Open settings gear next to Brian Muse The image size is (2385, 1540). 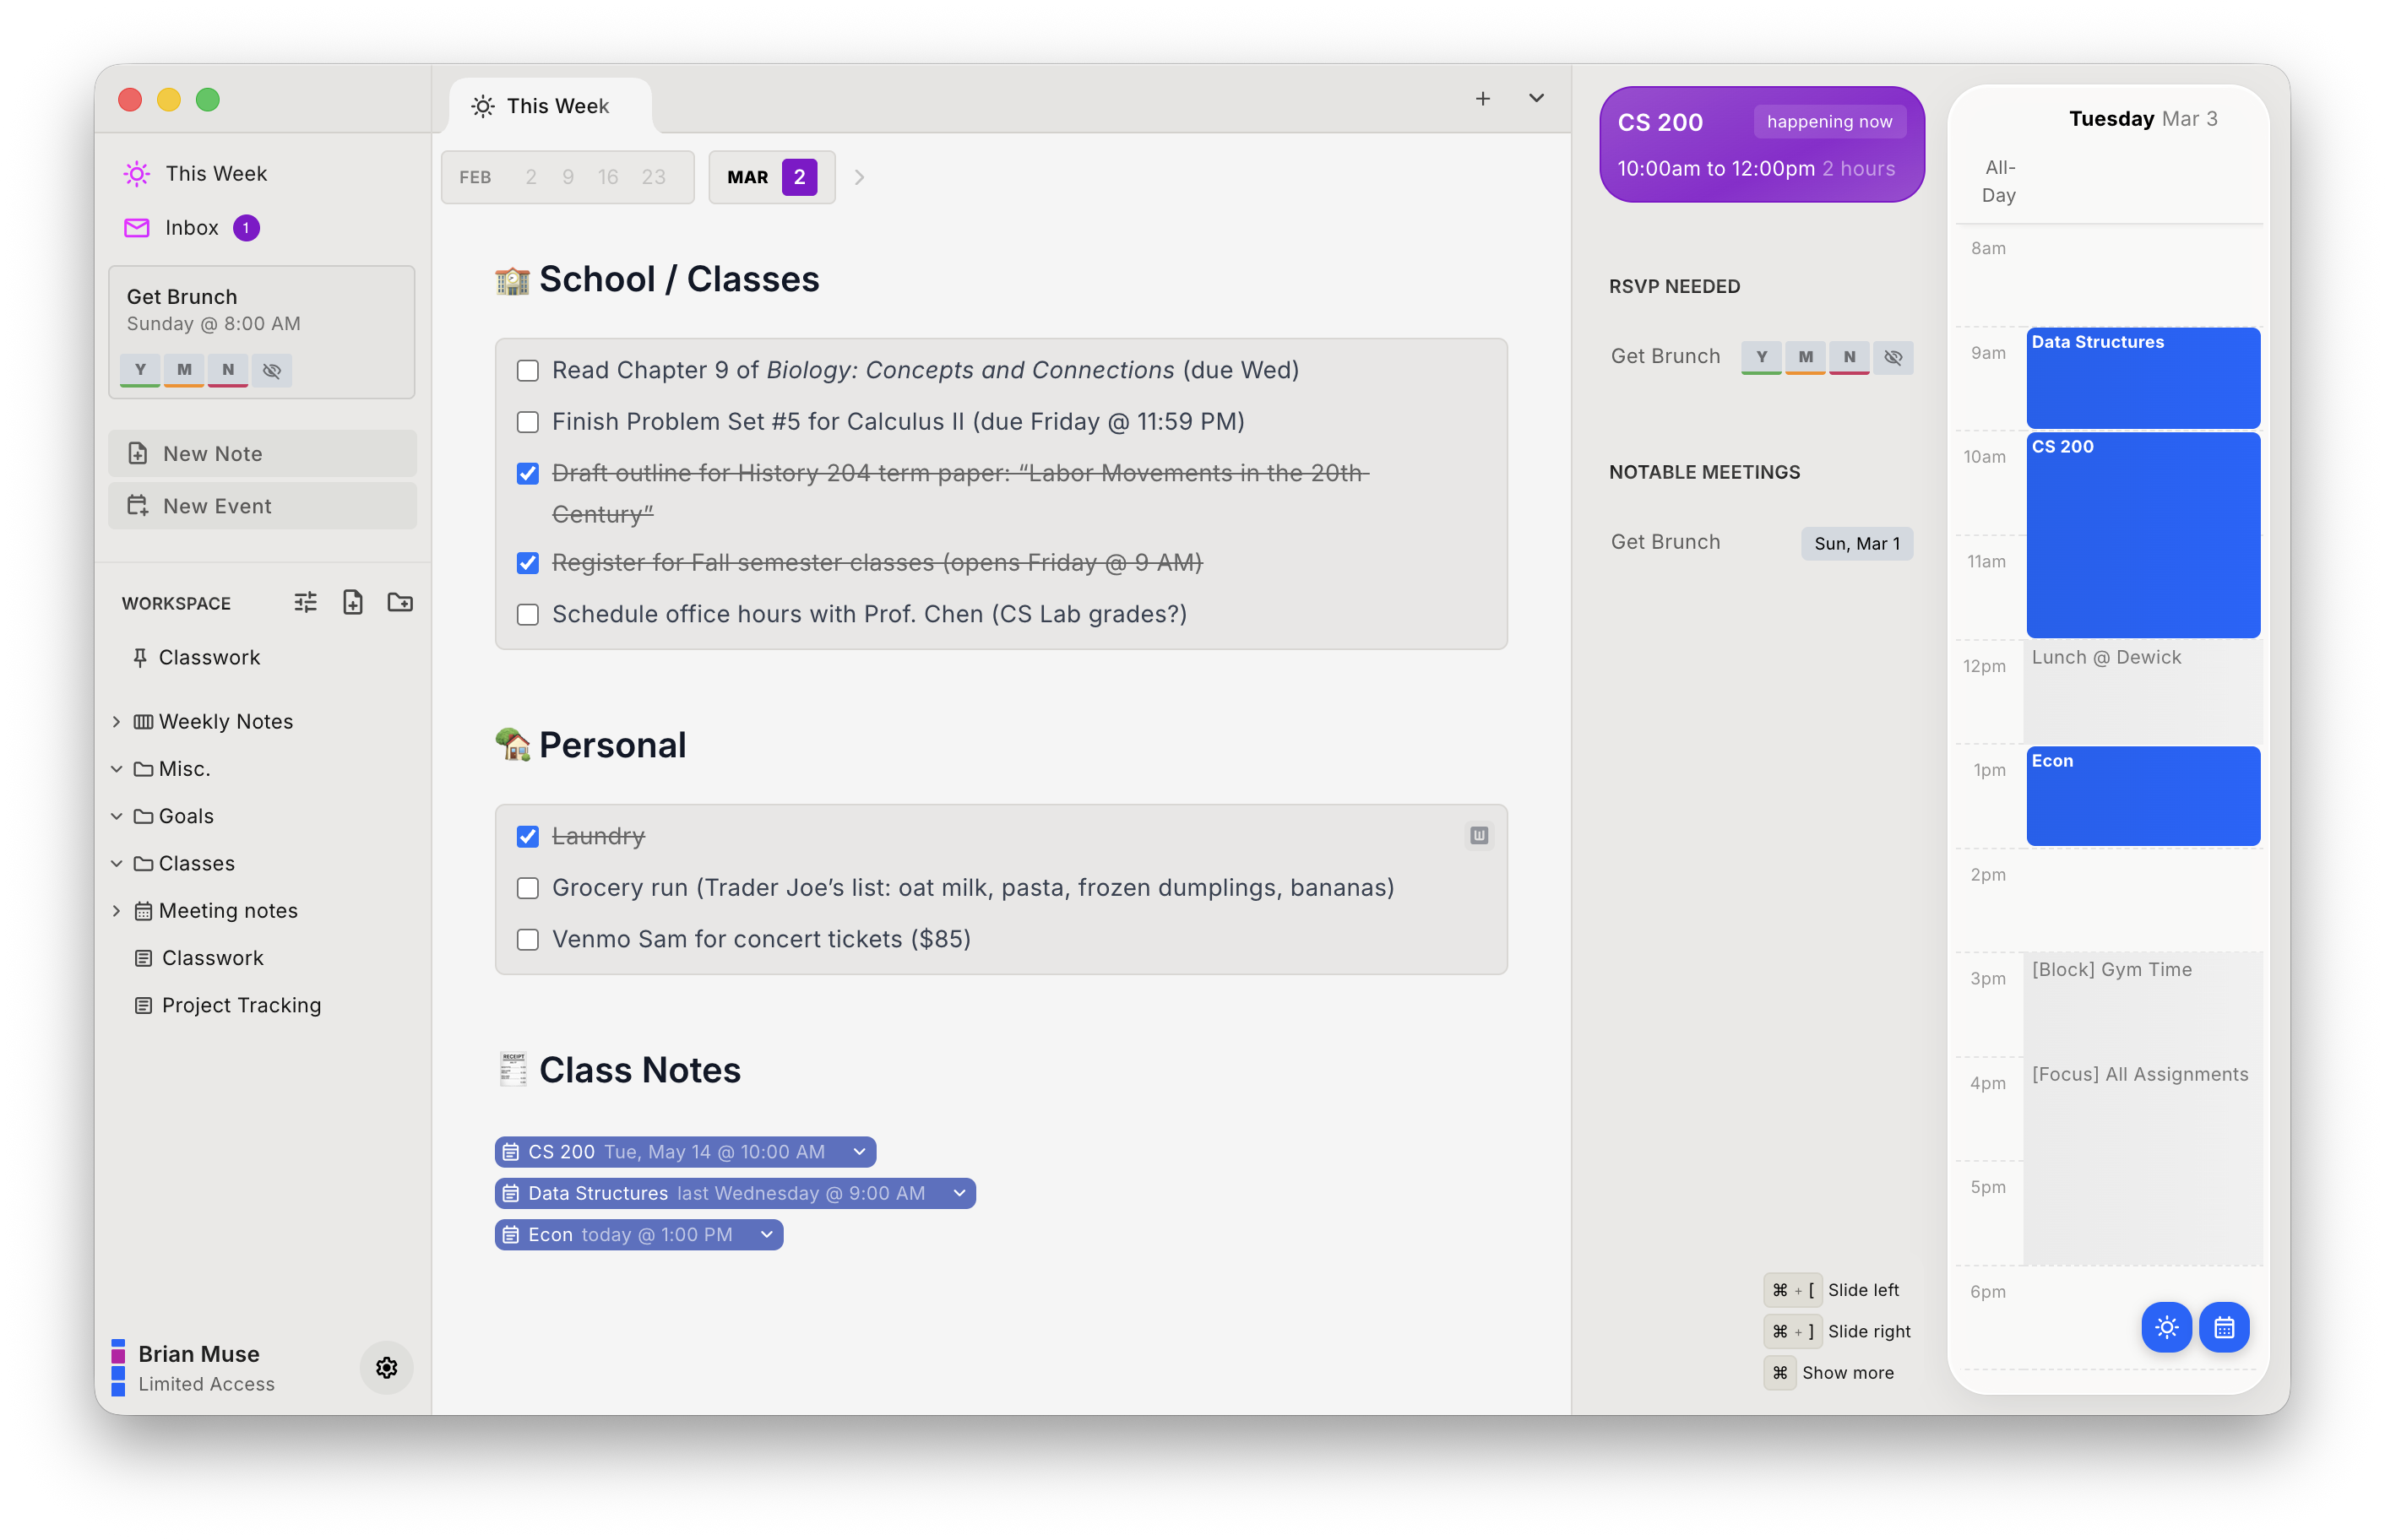[x=386, y=1367]
